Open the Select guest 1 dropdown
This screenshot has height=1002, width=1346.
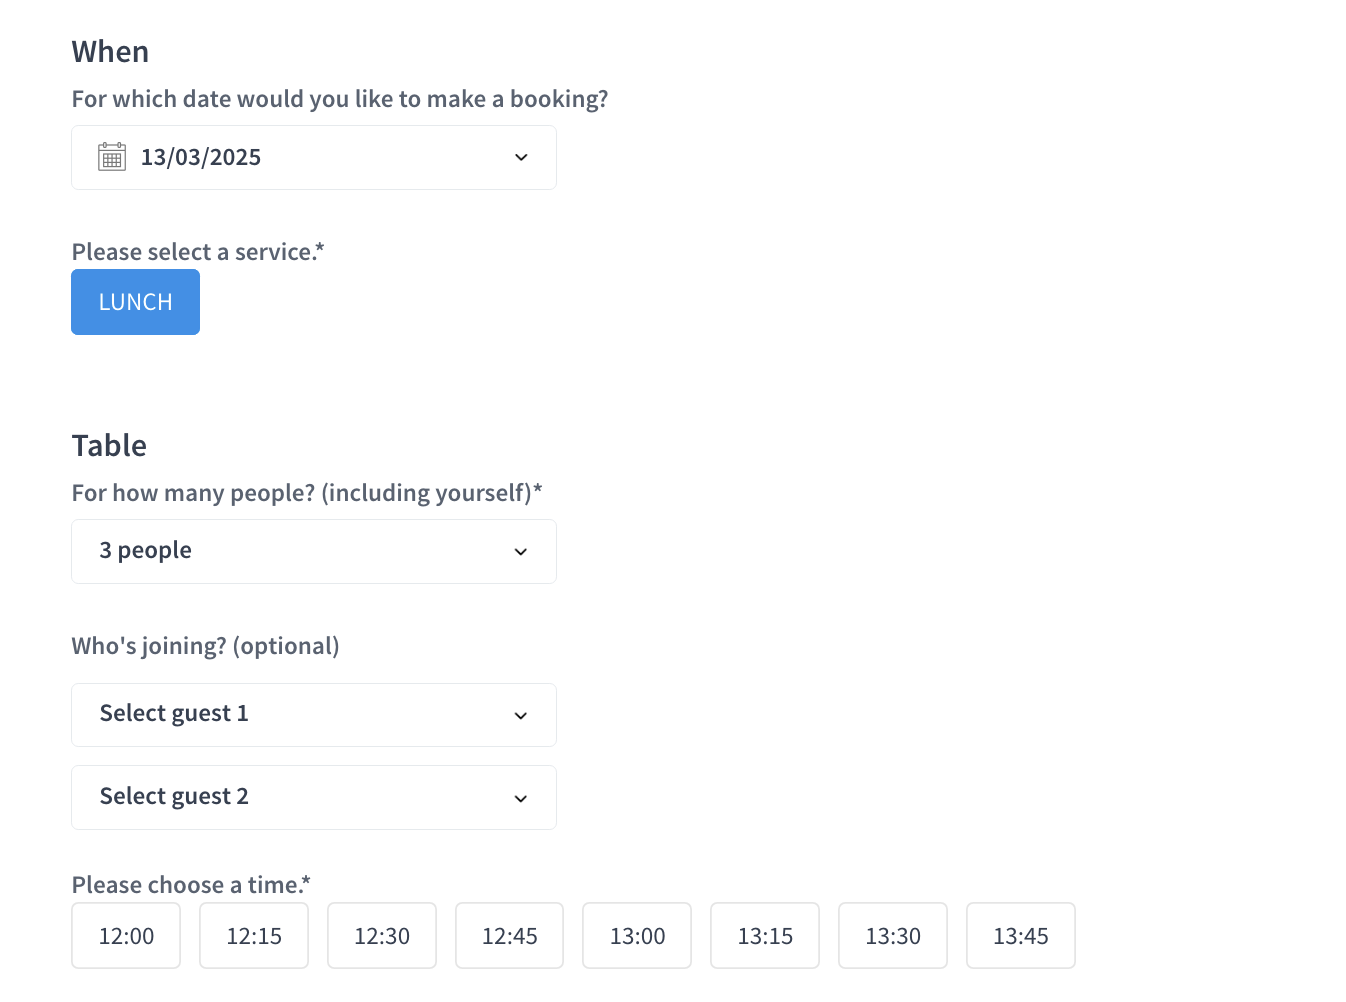(x=314, y=715)
